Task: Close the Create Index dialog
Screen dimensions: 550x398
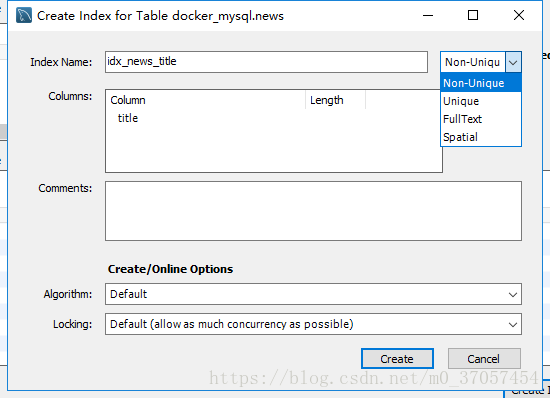Action: point(519,15)
